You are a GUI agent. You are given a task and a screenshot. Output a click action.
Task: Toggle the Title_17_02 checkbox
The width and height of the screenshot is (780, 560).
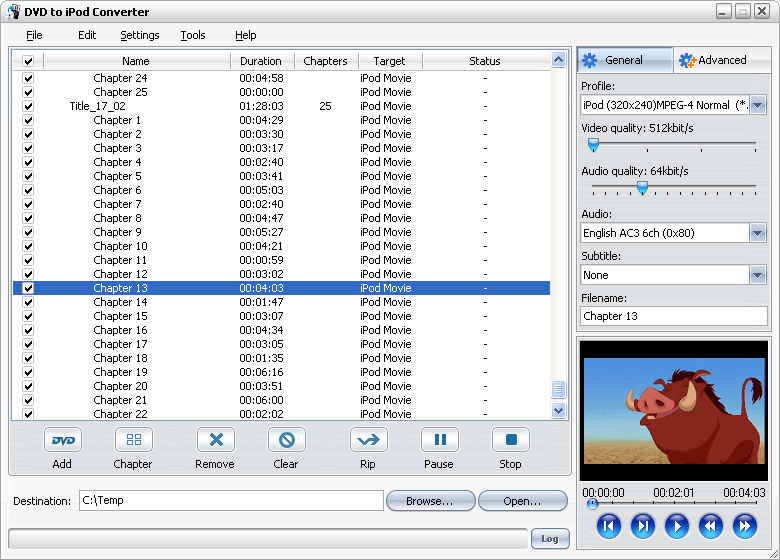[x=28, y=106]
